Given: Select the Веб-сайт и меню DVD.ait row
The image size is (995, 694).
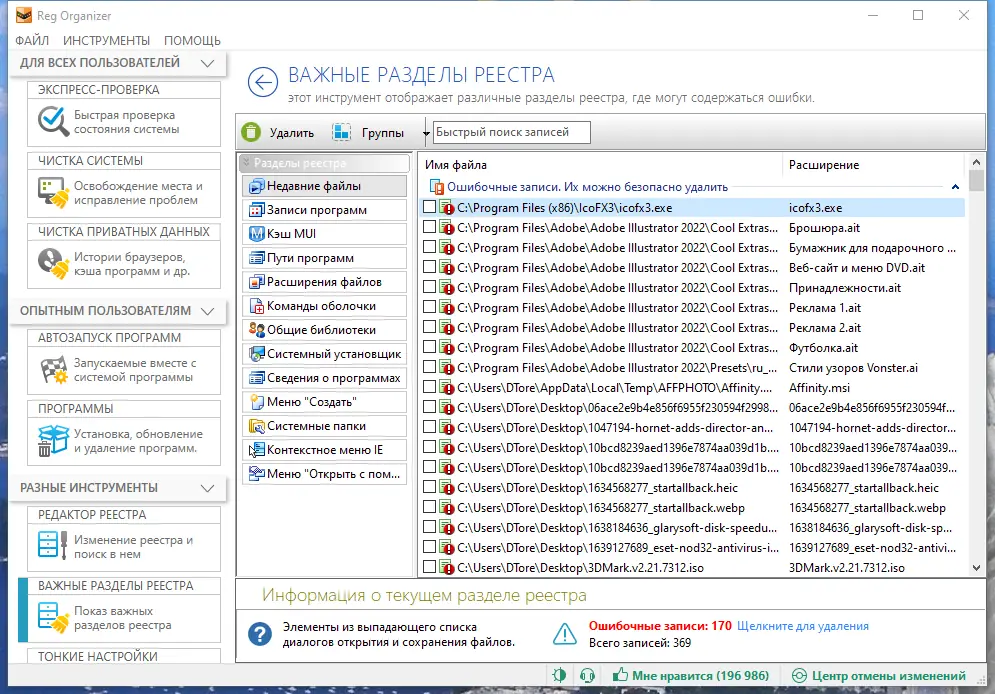Looking at the screenshot, I should coord(692,267).
